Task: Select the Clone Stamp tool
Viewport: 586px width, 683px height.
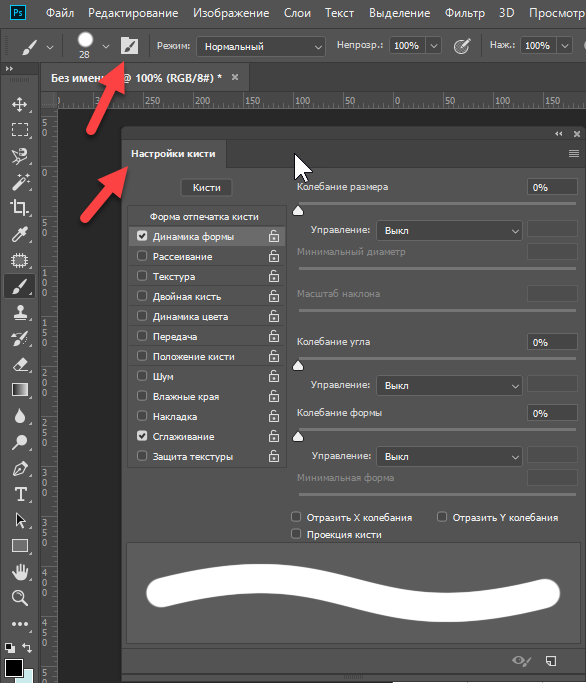Action: [20, 312]
